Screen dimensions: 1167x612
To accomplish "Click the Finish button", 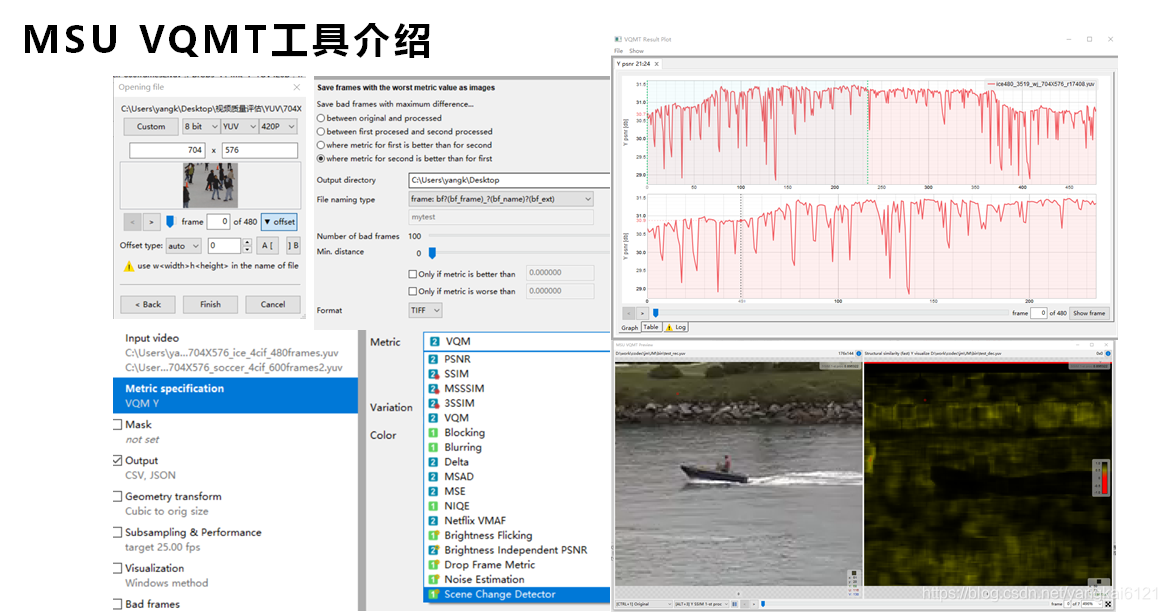I will 211,305.
